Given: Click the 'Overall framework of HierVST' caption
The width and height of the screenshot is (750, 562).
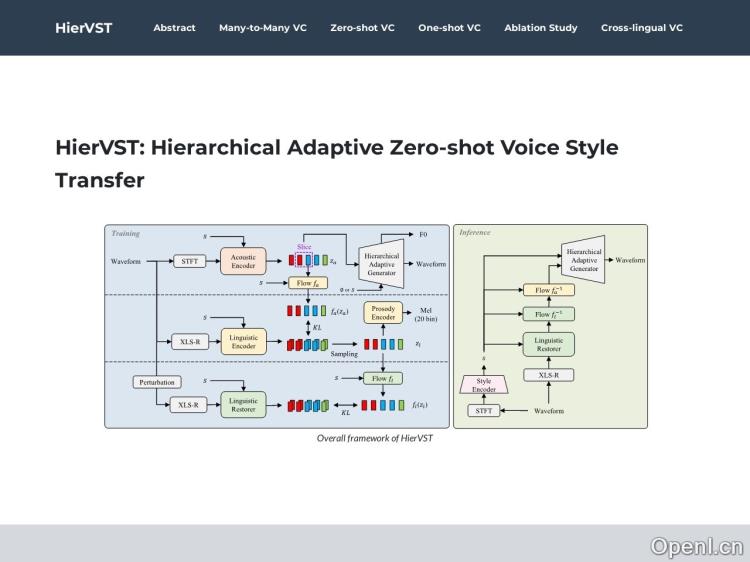Looking at the screenshot, I should (x=375, y=438).
